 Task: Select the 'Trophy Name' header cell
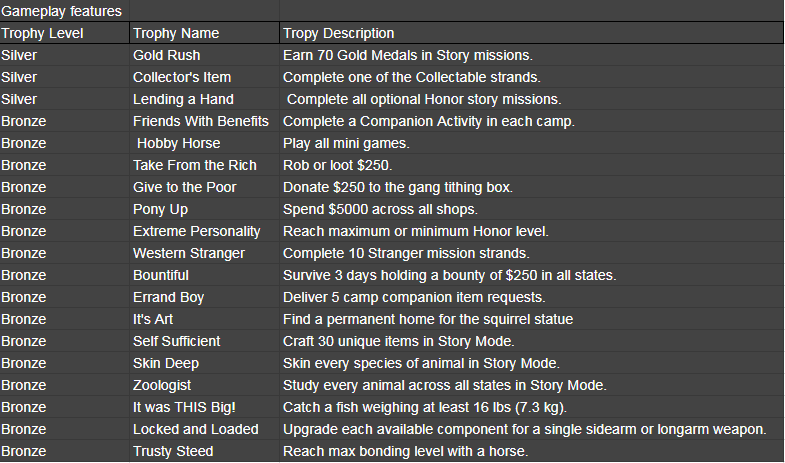coord(176,33)
